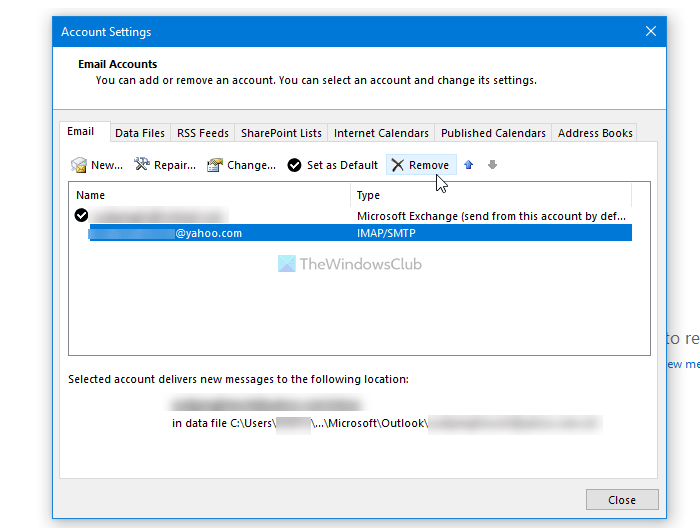Click the Change account icon

(215, 165)
